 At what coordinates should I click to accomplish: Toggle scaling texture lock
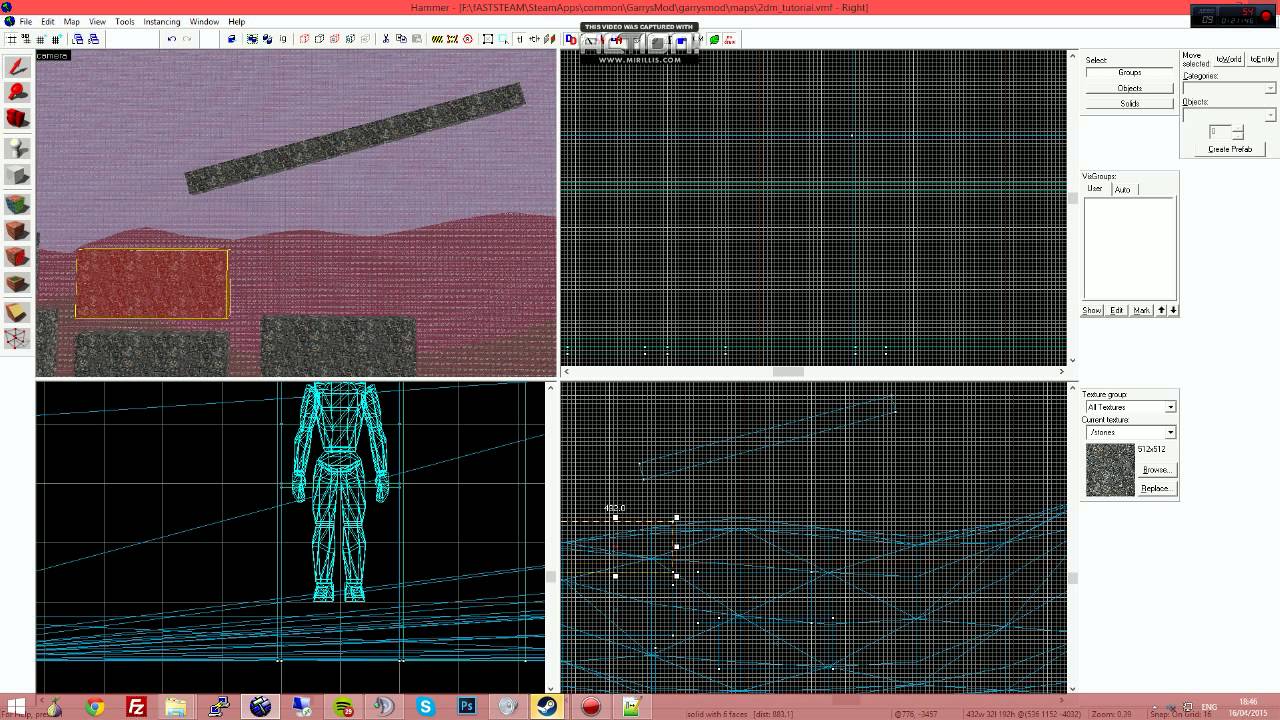click(x=534, y=39)
